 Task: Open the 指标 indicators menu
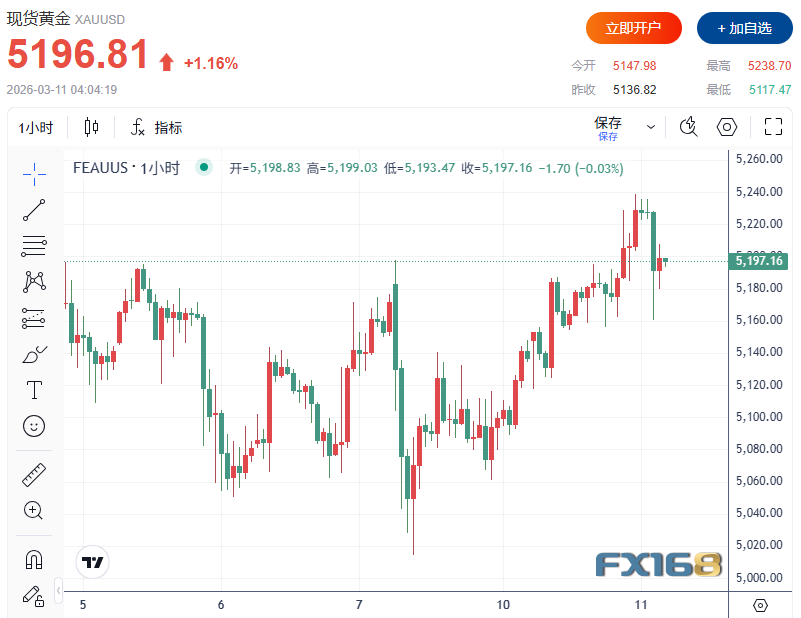157,127
